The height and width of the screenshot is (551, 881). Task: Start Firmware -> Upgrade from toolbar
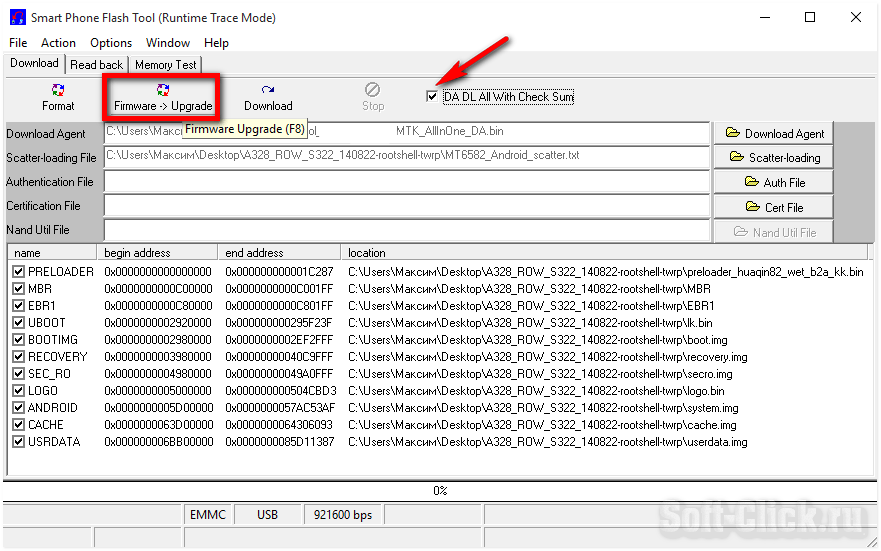coord(163,97)
